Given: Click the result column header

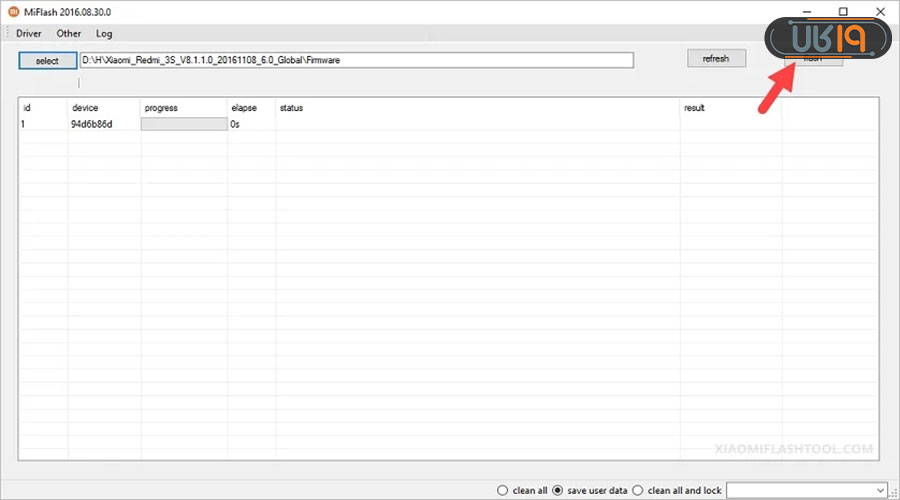Looking at the screenshot, I should pos(694,107).
